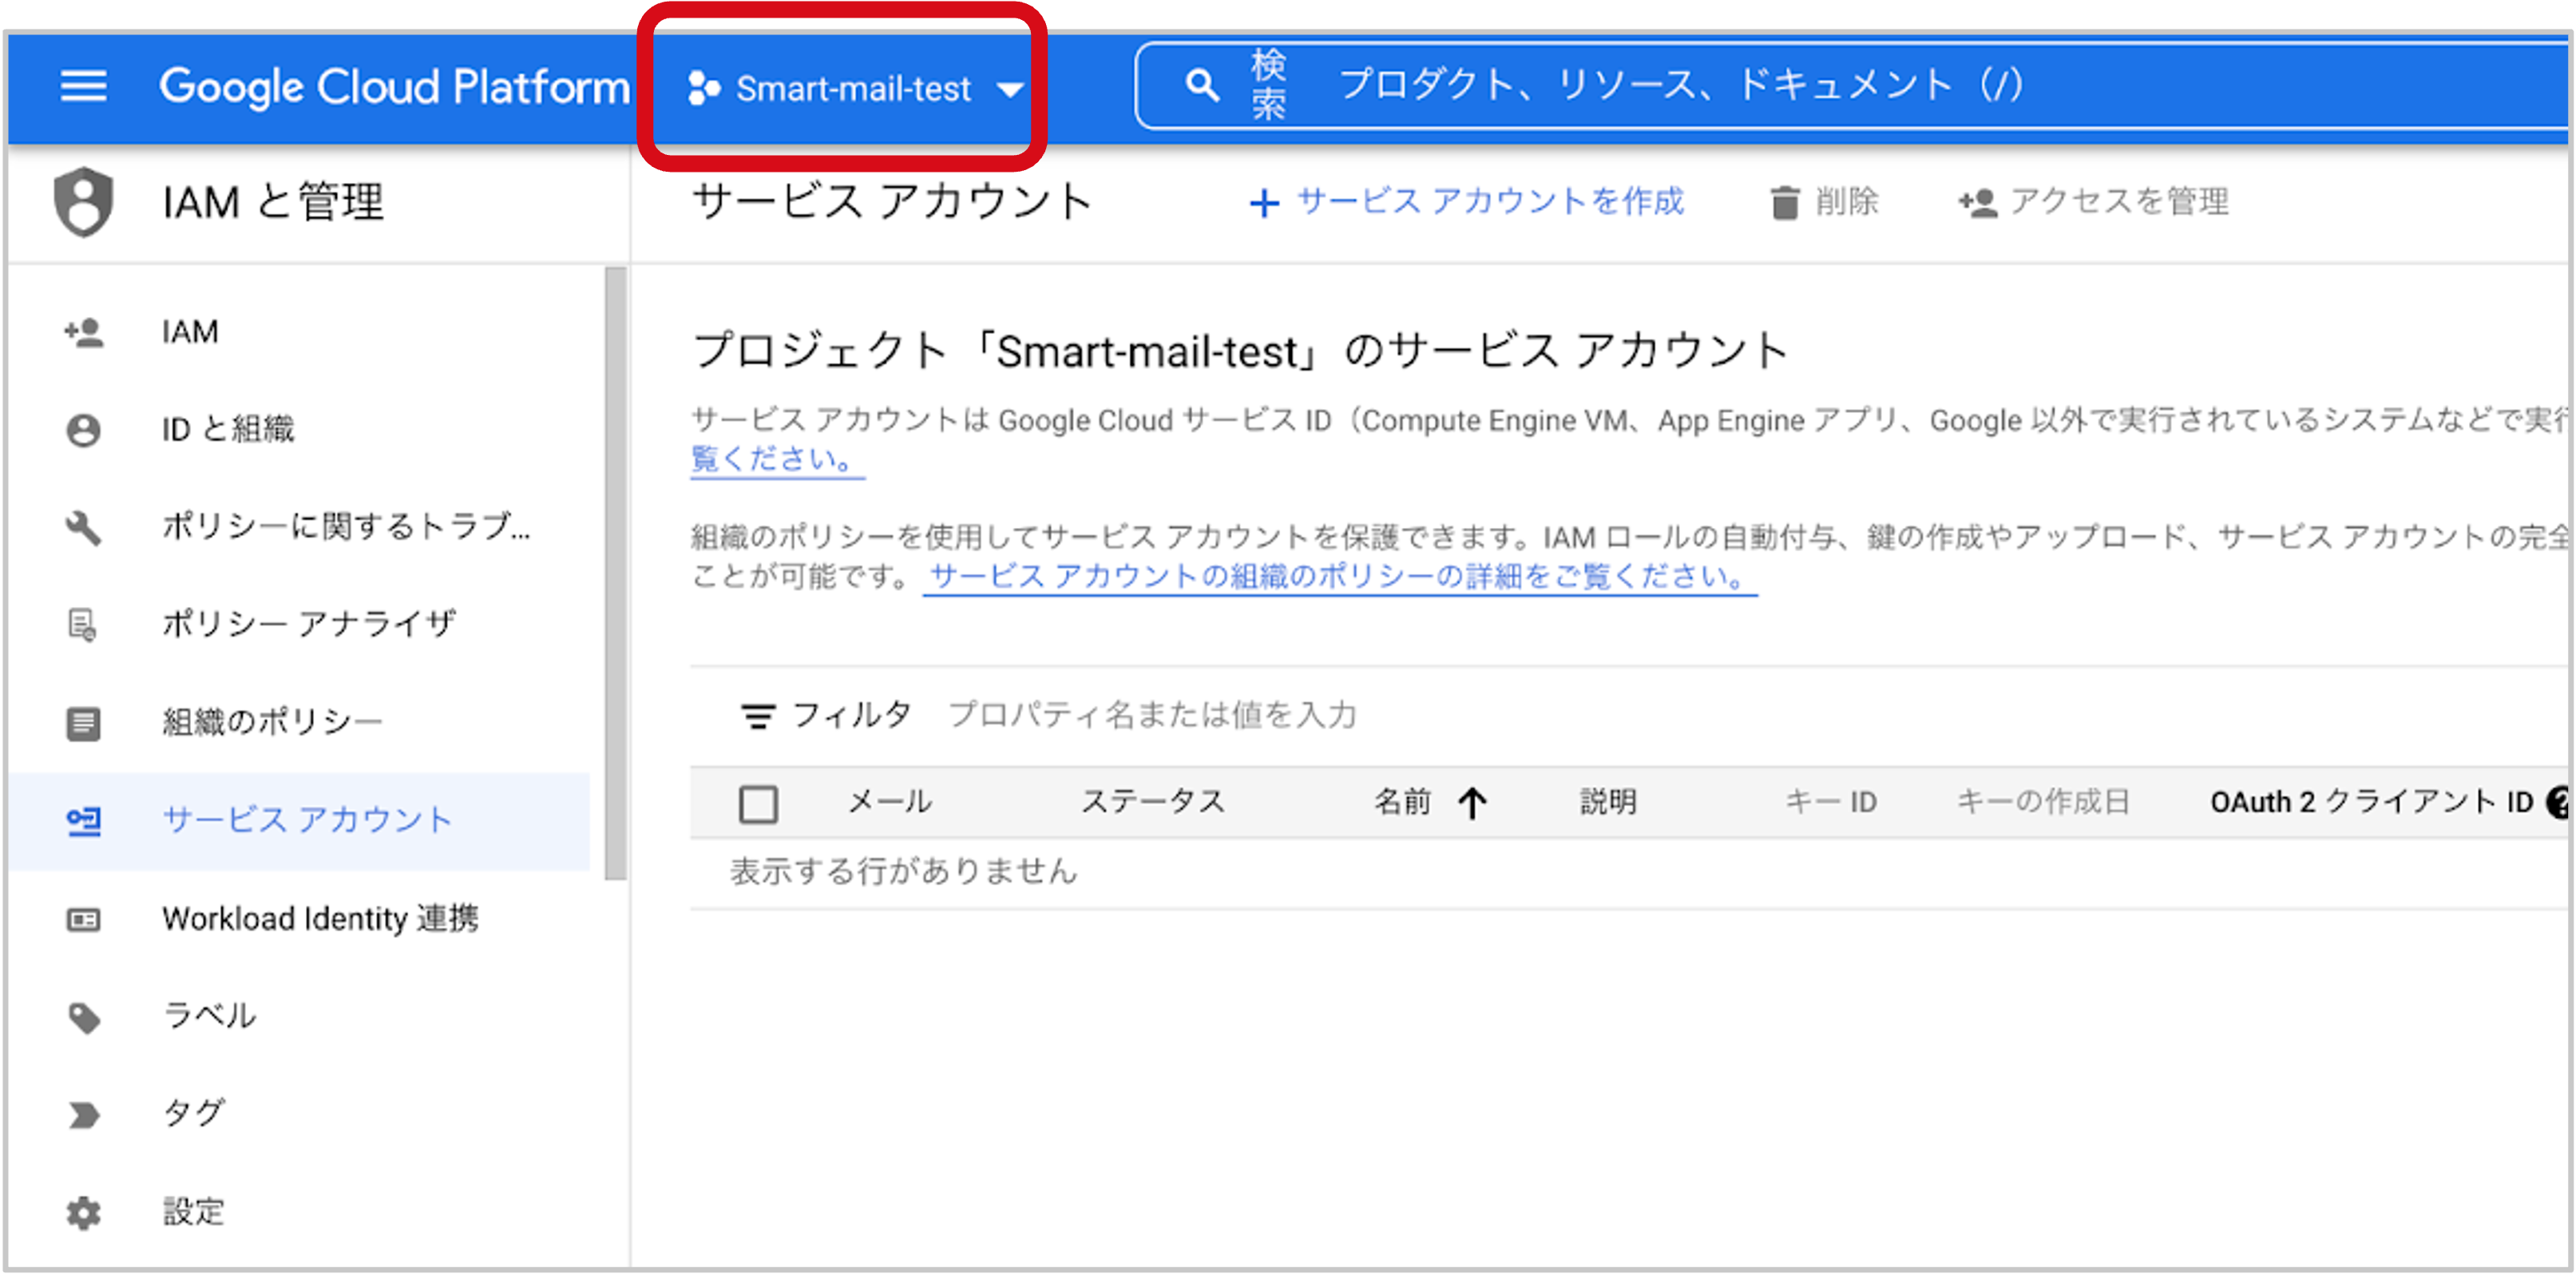
Task: Click the ascending sort arrow beside 名前
Action: (x=1472, y=803)
